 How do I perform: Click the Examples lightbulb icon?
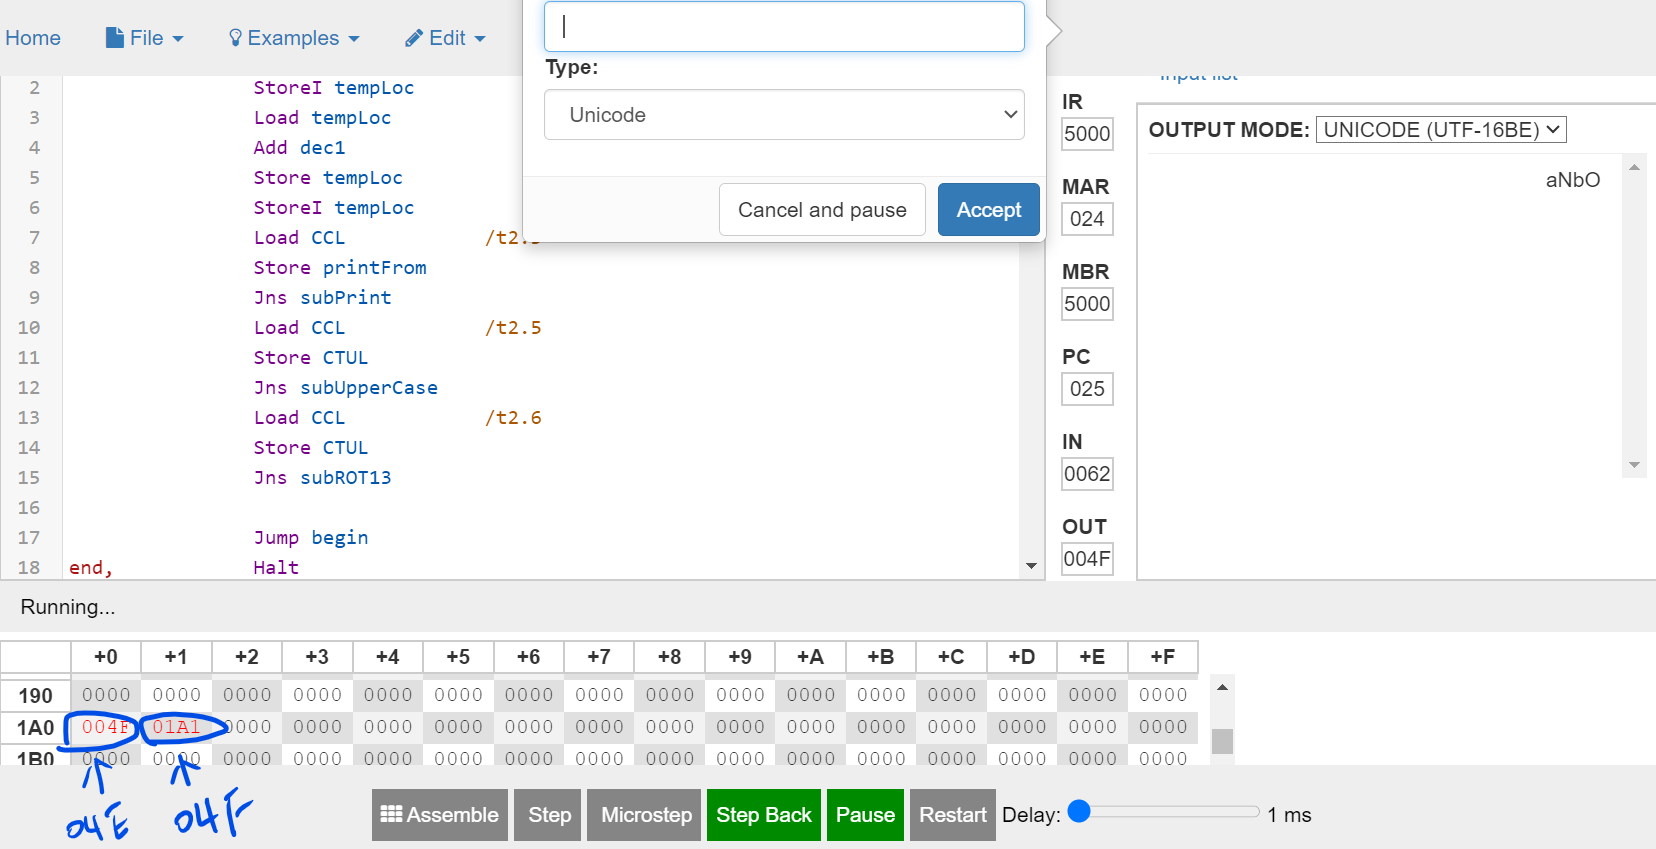click(235, 38)
